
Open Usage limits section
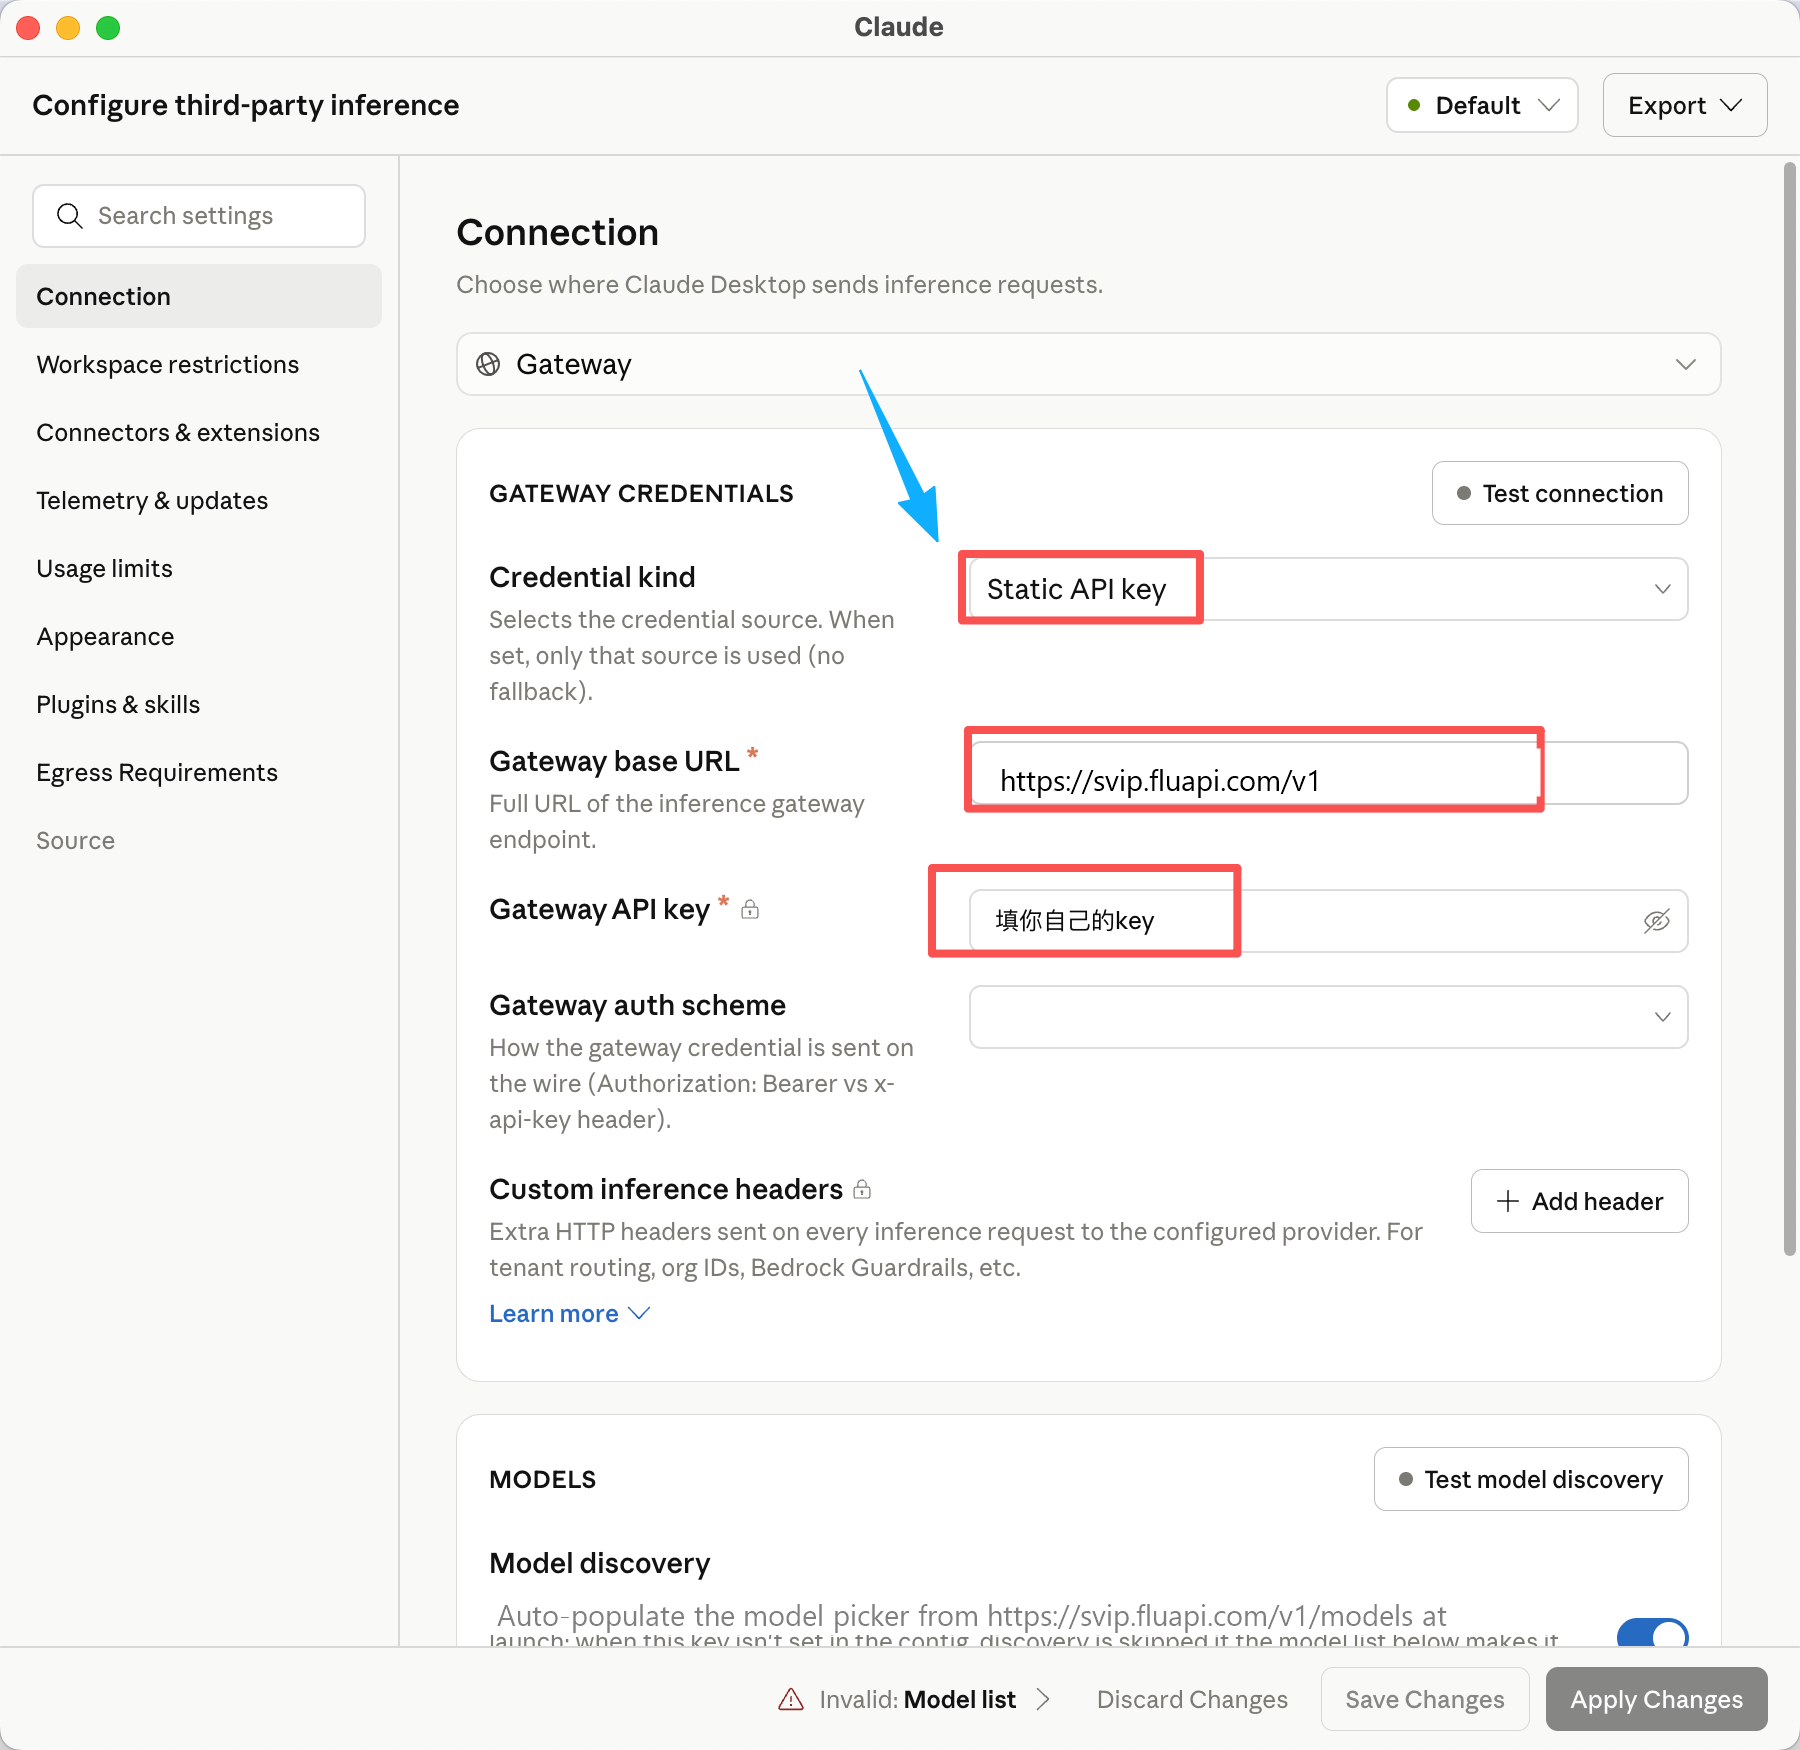click(199, 568)
